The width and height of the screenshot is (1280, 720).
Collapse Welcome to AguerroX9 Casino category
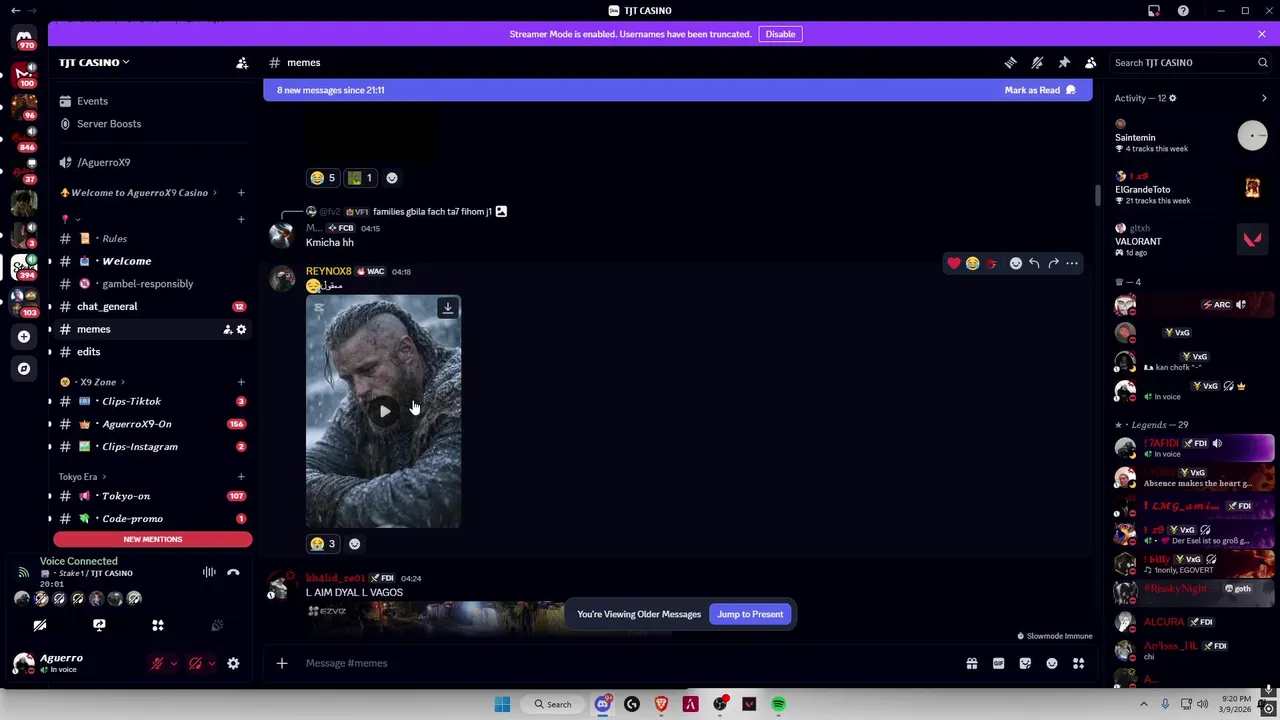(x=139, y=193)
